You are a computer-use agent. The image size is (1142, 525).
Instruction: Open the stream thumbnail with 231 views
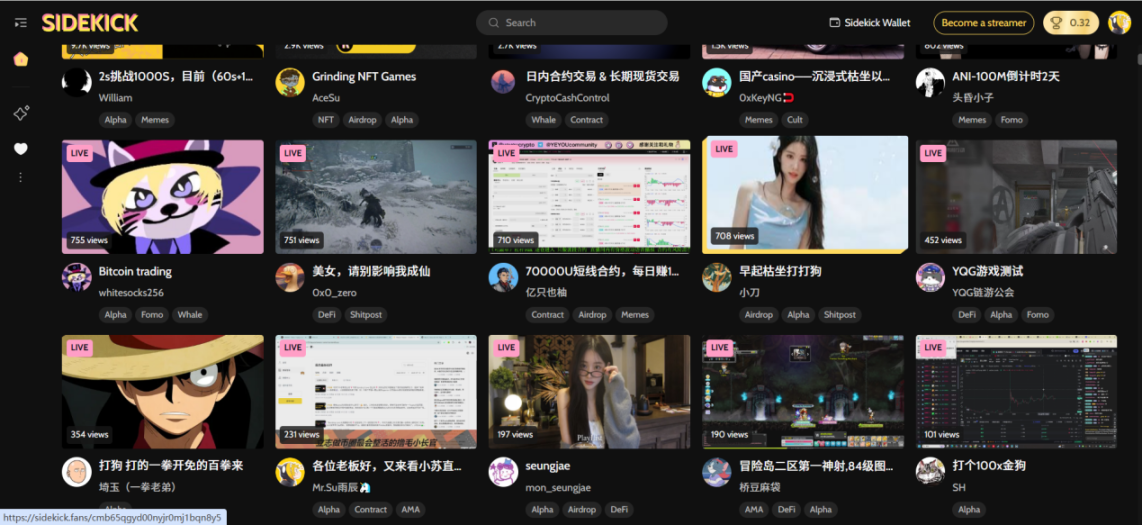click(376, 392)
